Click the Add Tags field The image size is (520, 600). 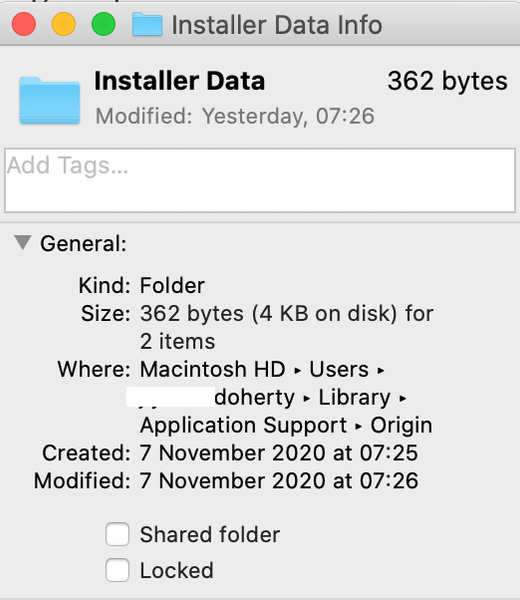tap(260, 180)
